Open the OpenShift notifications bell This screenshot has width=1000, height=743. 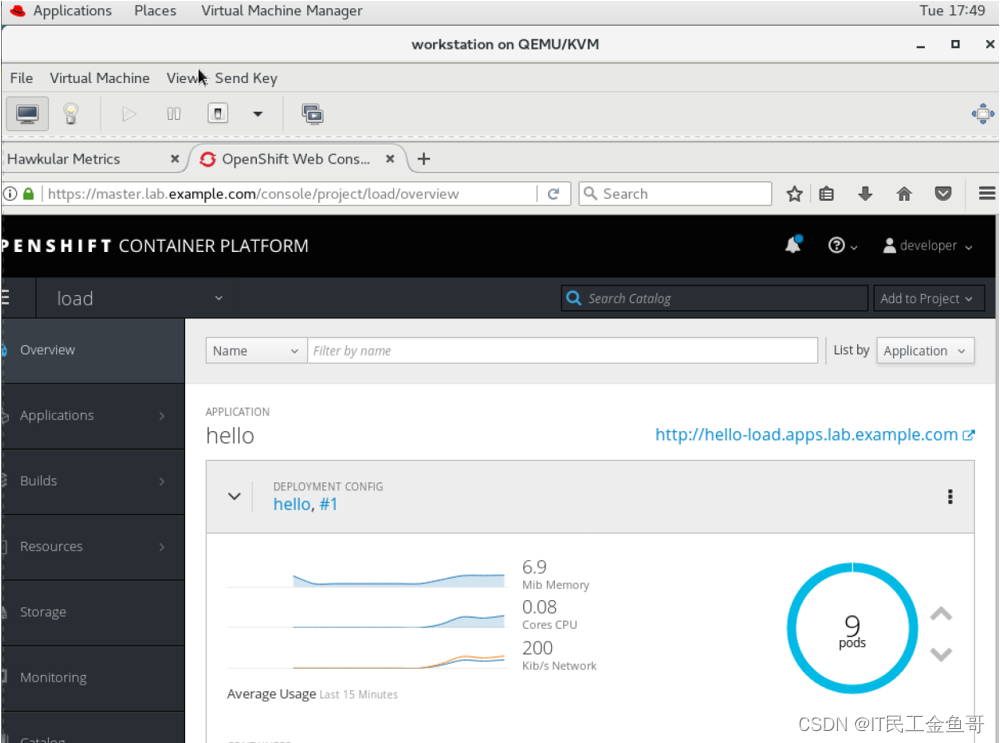[793, 245]
